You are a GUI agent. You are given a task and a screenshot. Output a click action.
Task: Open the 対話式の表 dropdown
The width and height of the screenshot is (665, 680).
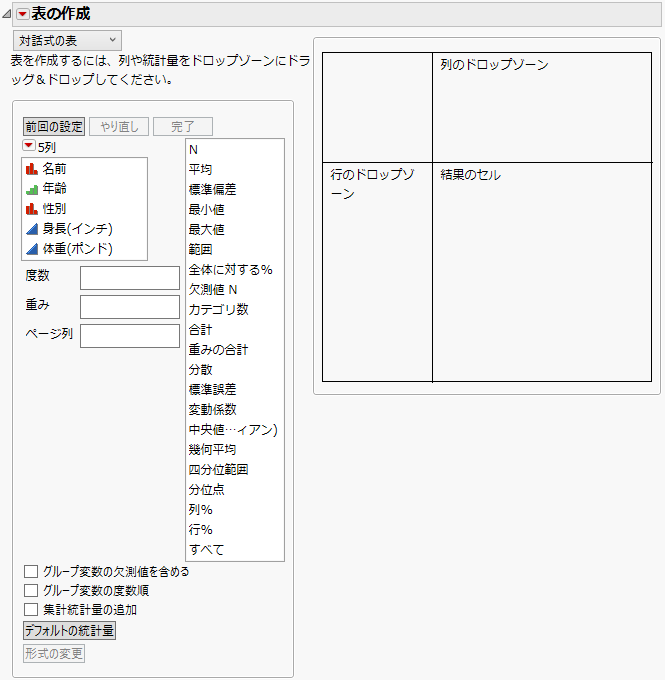tap(67, 40)
